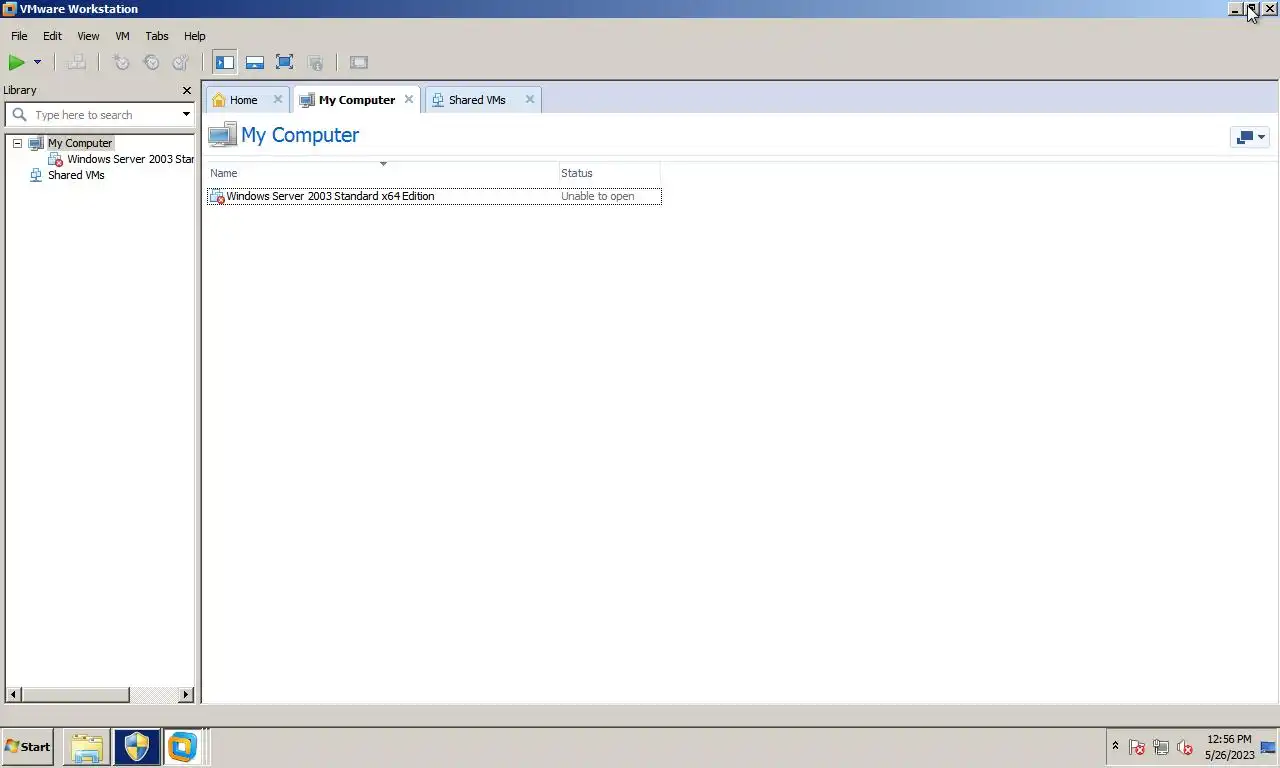Open File Explorer from taskbar
The width and height of the screenshot is (1280, 768).
pyautogui.click(x=86, y=747)
